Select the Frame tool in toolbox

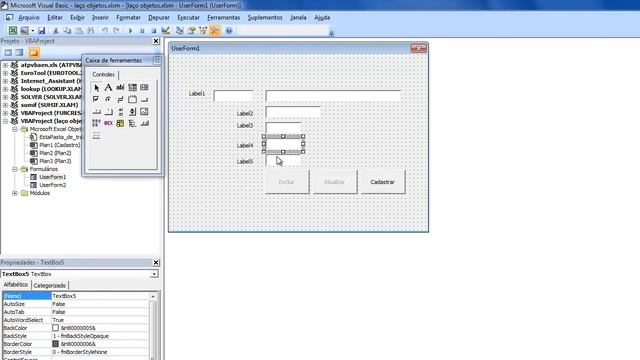click(x=132, y=99)
